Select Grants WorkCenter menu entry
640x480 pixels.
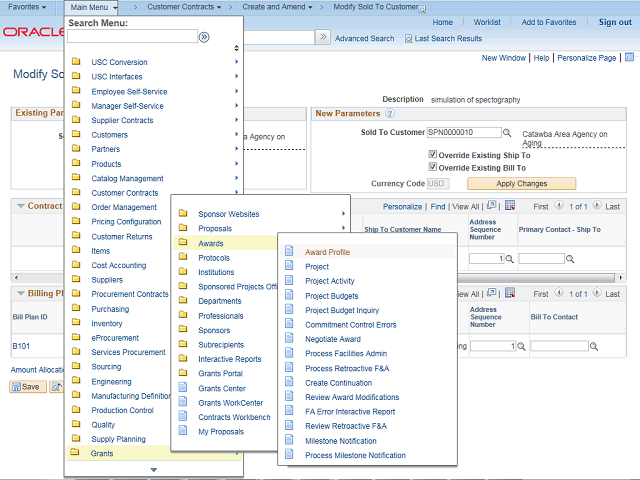(x=231, y=403)
